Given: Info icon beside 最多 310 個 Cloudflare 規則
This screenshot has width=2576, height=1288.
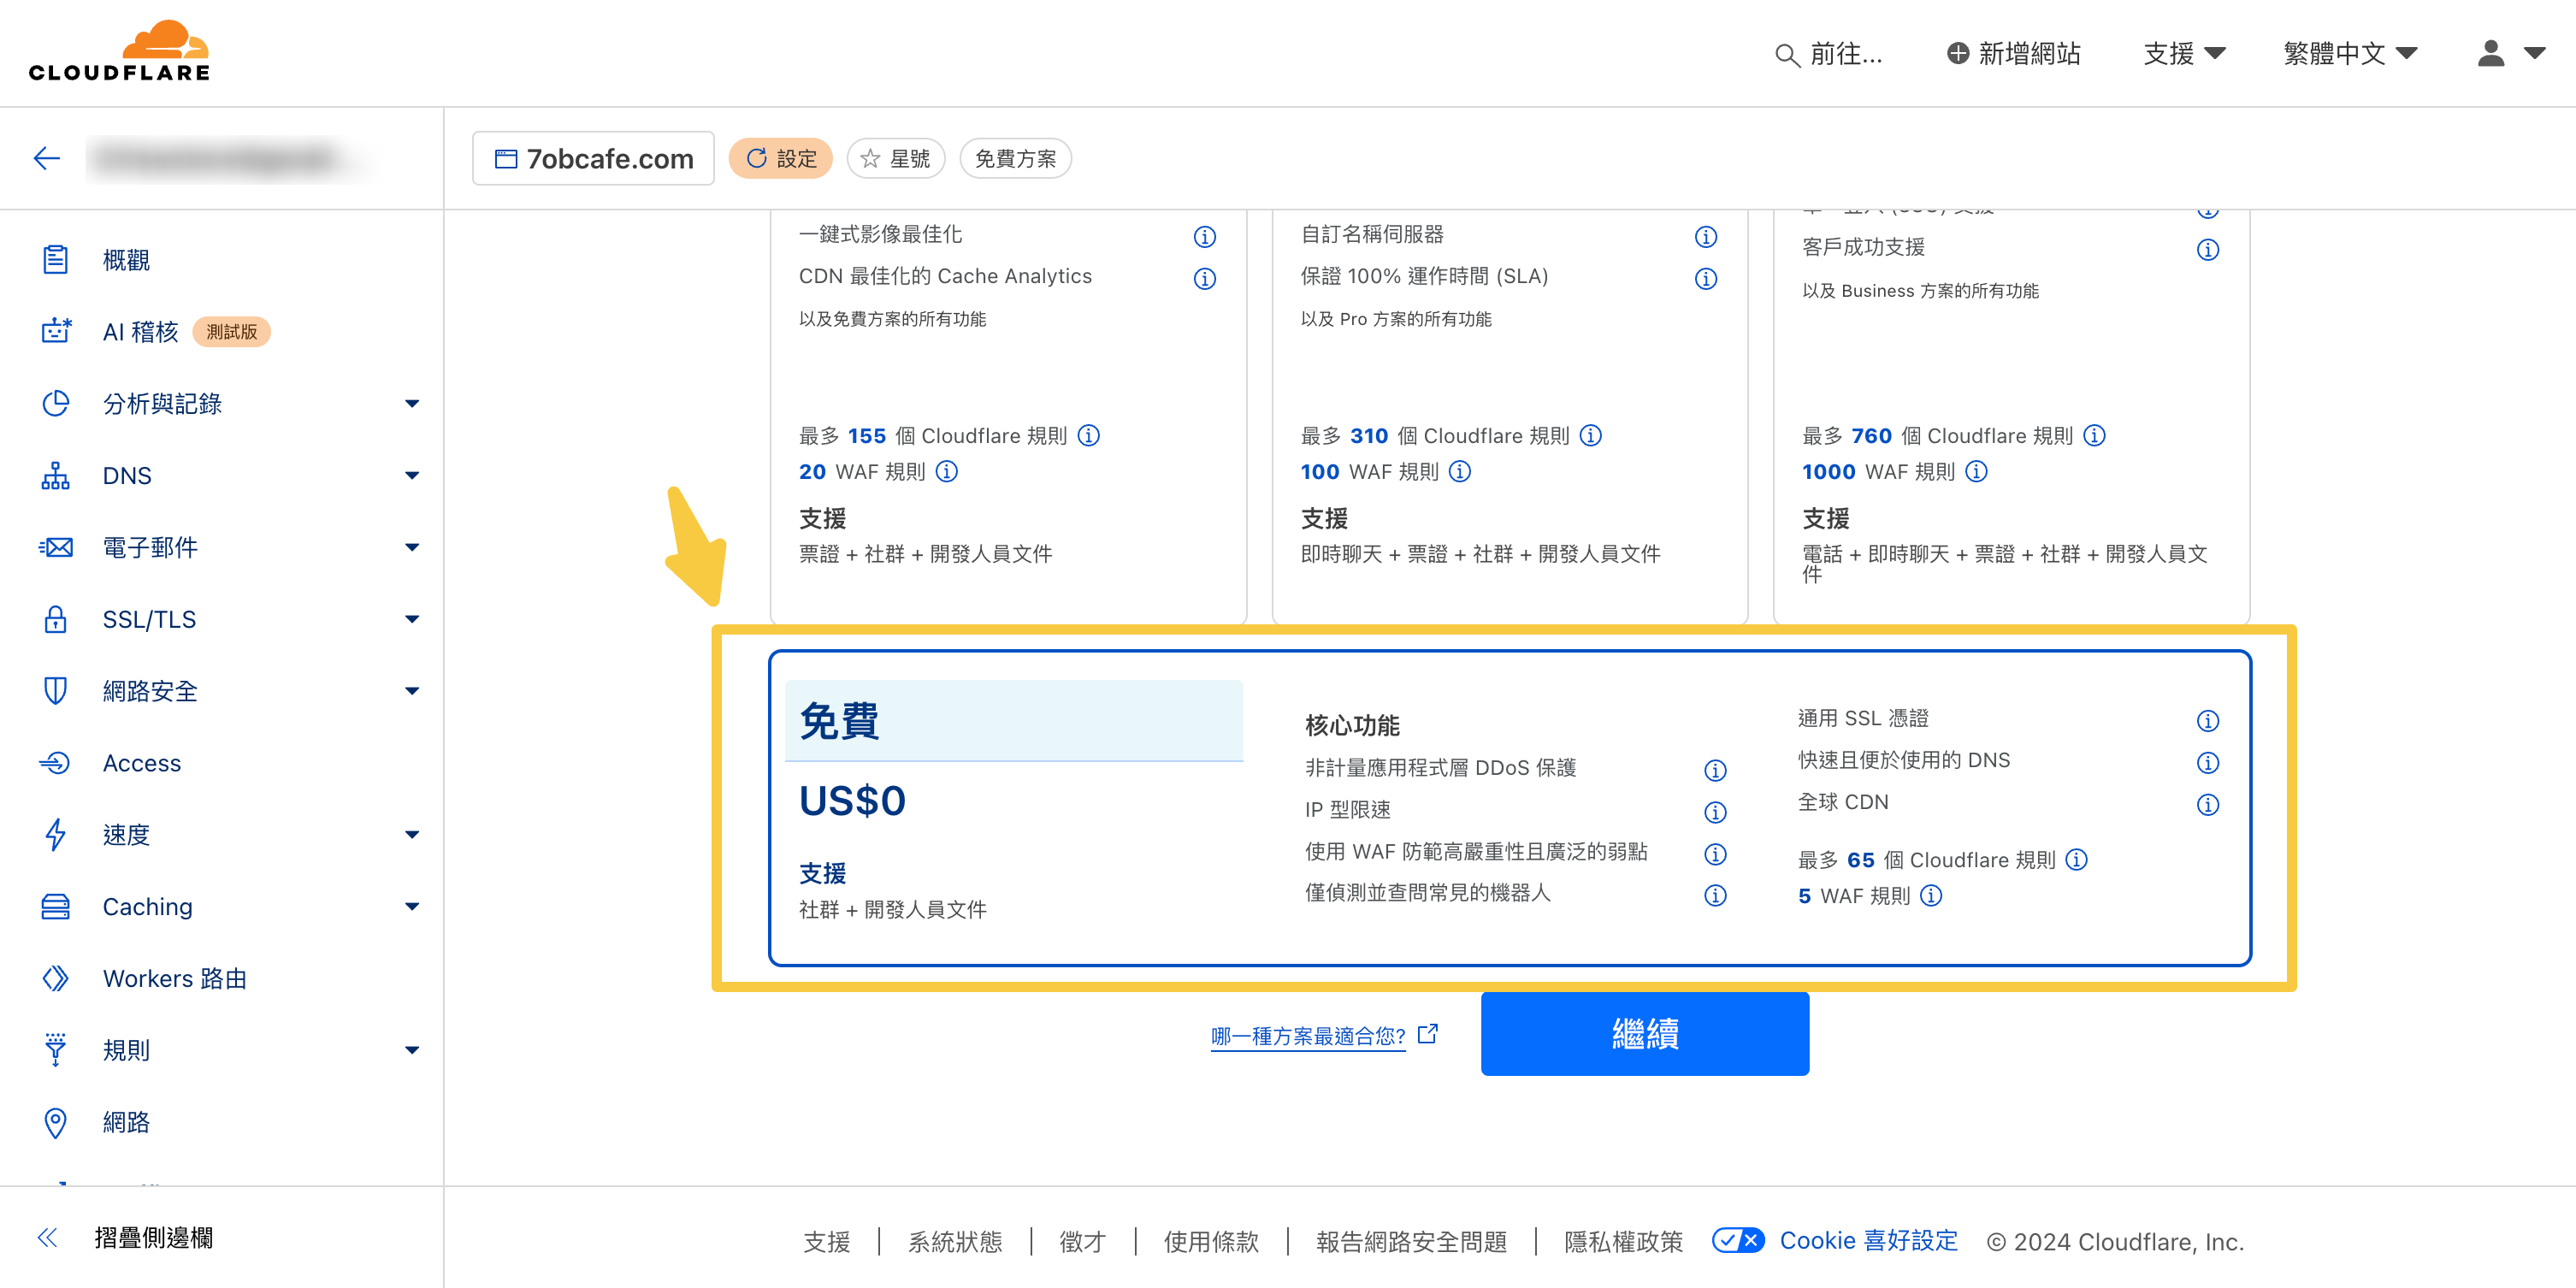Looking at the screenshot, I should (x=1591, y=435).
